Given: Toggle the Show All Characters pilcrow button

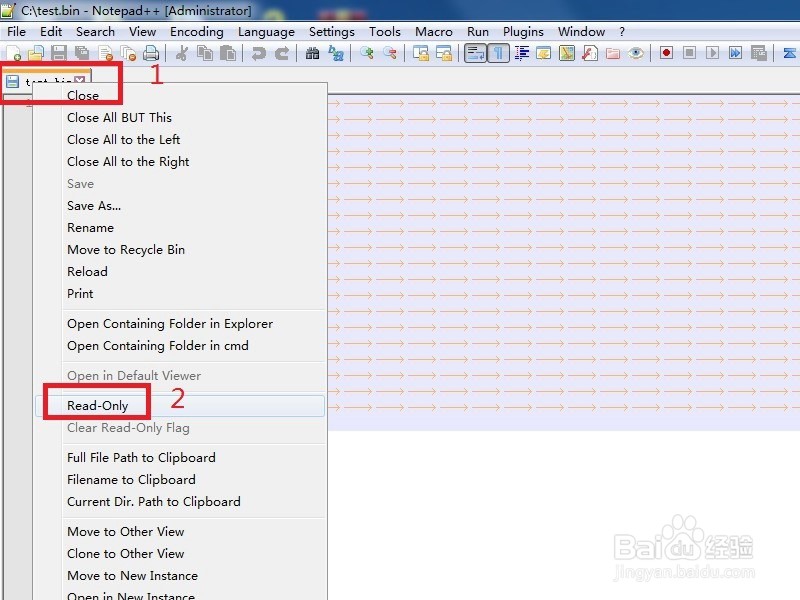Looking at the screenshot, I should pyautogui.click(x=498, y=53).
